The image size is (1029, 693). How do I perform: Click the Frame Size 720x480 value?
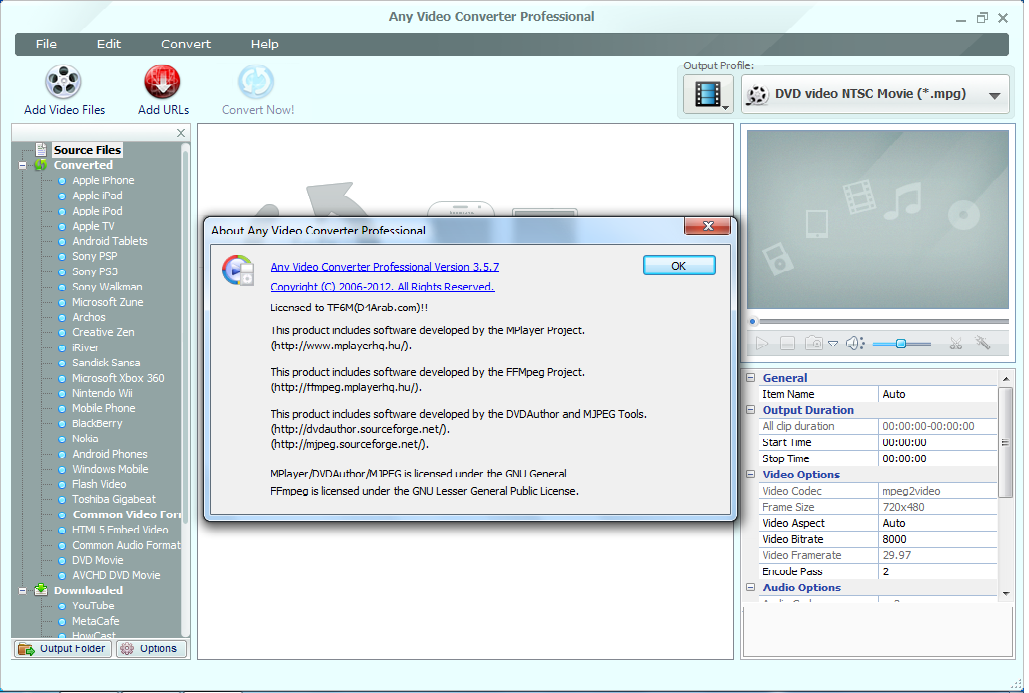click(x=938, y=507)
